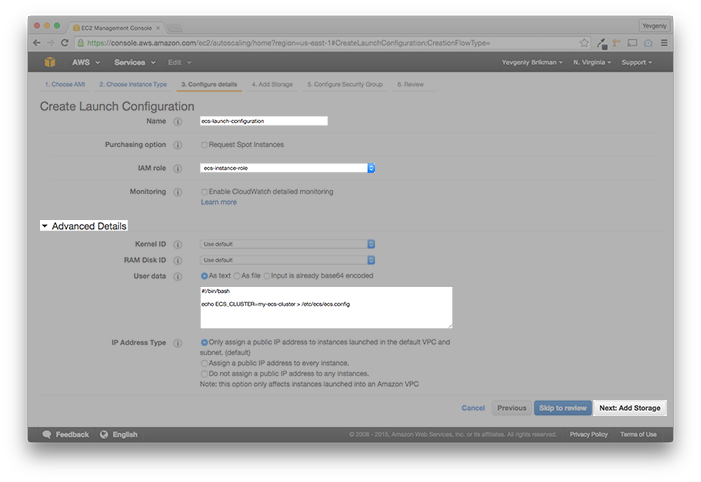The image size is (701, 482).
Task: Click the Name input field
Action: [264, 121]
